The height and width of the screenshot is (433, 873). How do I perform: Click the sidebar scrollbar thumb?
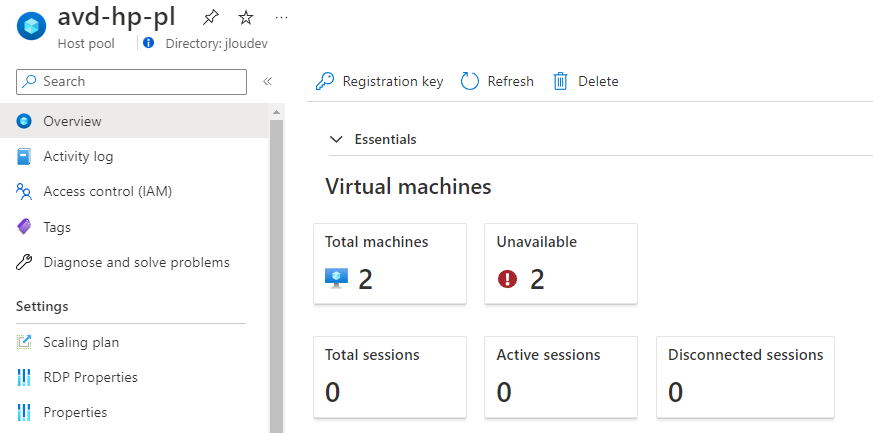277,275
